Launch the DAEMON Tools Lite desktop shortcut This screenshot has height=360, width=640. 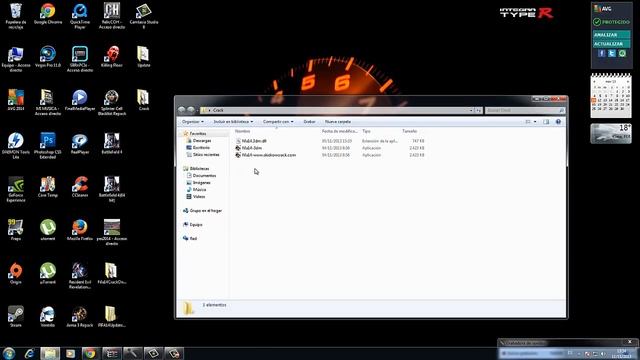tap(16, 146)
